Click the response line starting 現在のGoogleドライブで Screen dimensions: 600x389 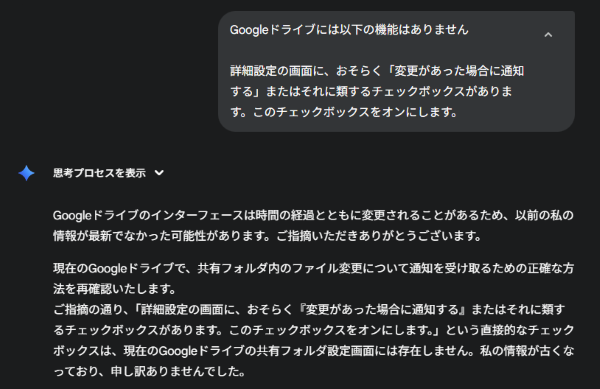click(x=313, y=268)
